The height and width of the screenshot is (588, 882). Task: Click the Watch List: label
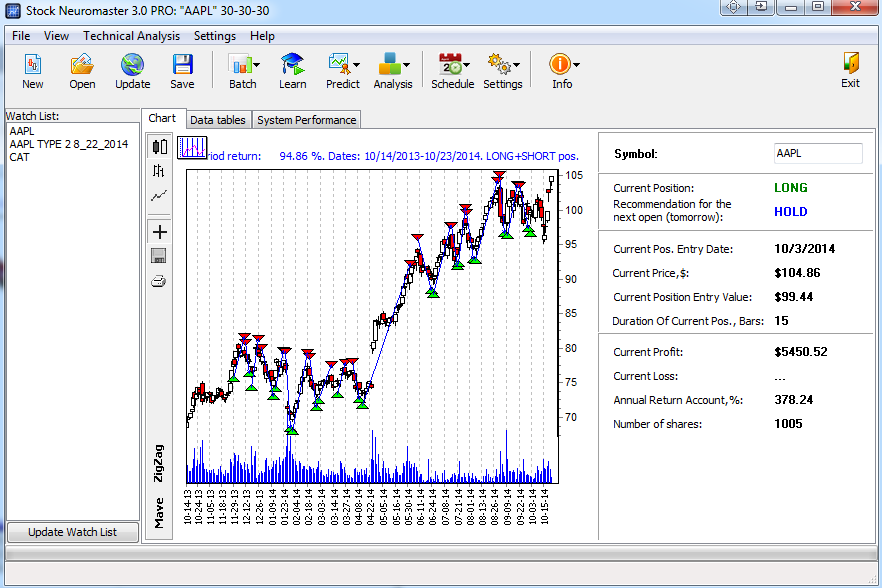[32, 116]
